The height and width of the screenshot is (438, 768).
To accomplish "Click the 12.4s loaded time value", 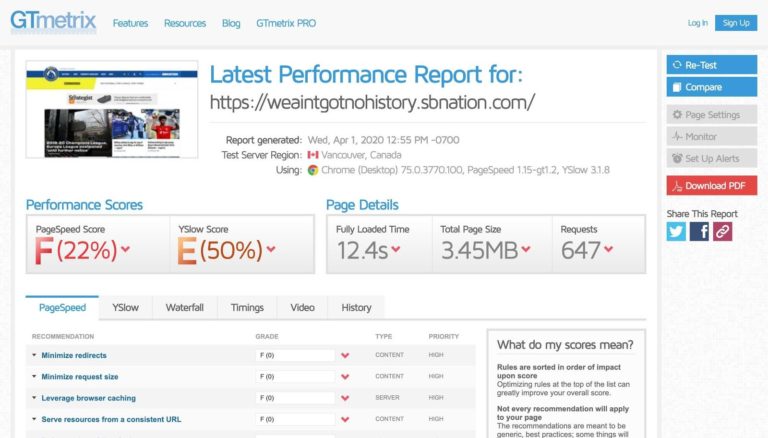I will (362, 251).
